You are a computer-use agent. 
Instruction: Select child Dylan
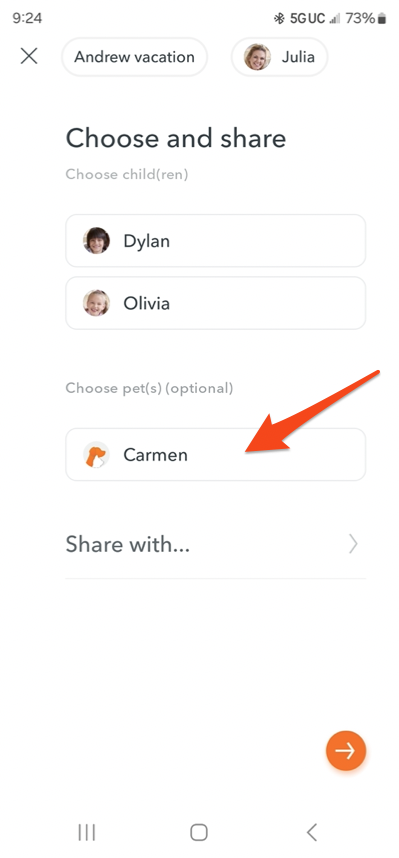pyautogui.click(x=216, y=241)
